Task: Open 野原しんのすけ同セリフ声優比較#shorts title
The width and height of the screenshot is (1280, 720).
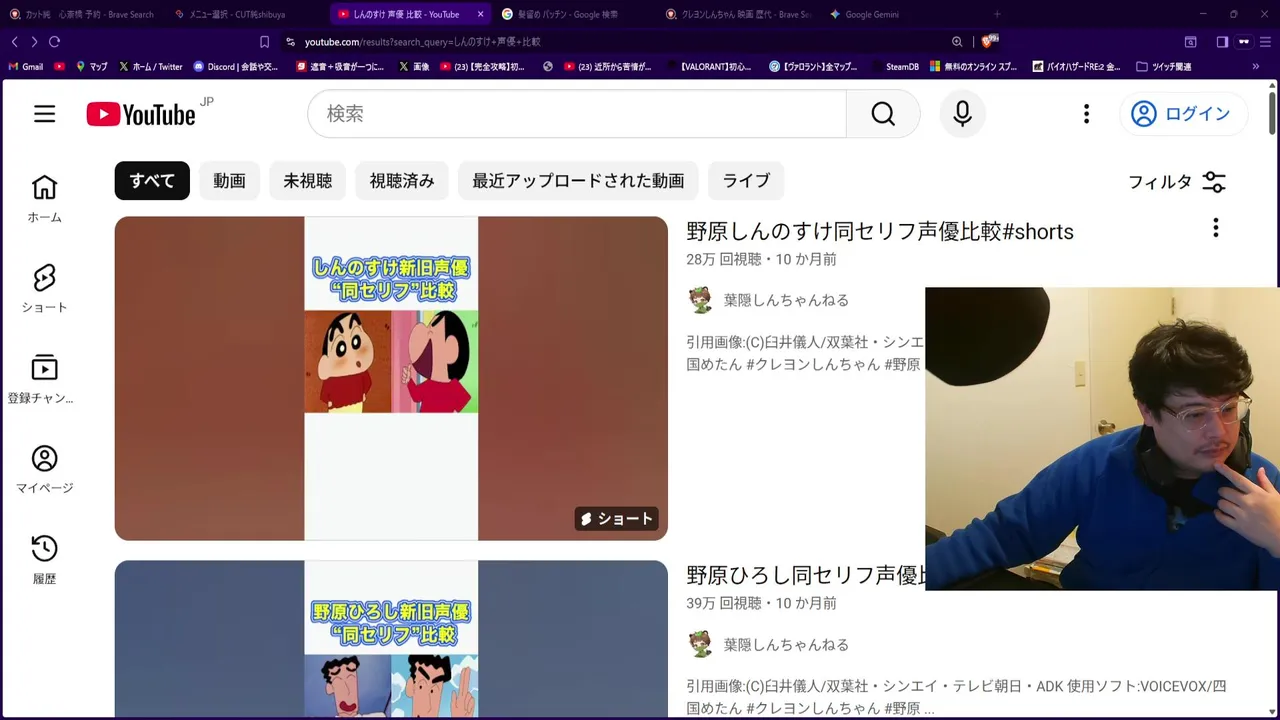Action: [880, 231]
